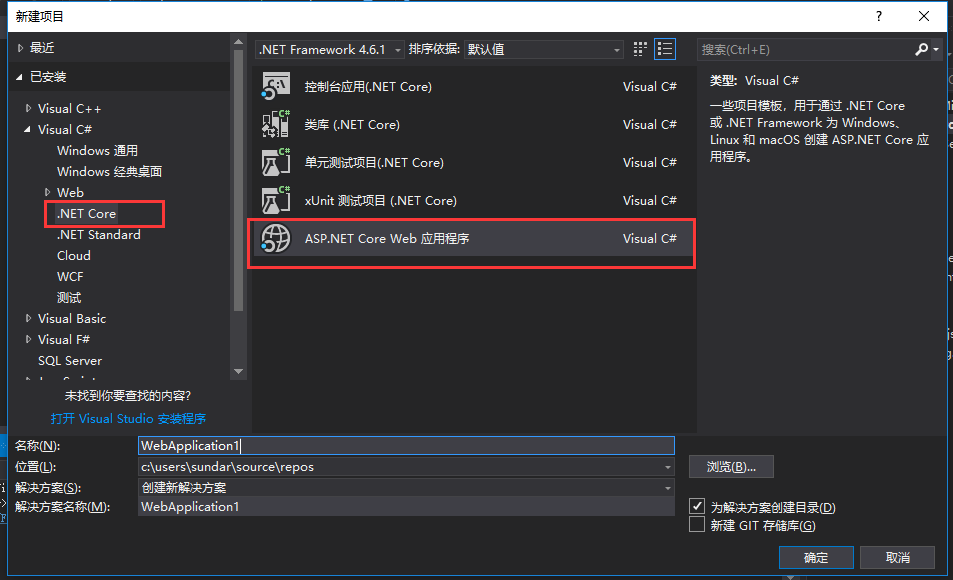This screenshot has height=580, width=953.
Task: Click the 确定 button
Action: click(x=816, y=558)
